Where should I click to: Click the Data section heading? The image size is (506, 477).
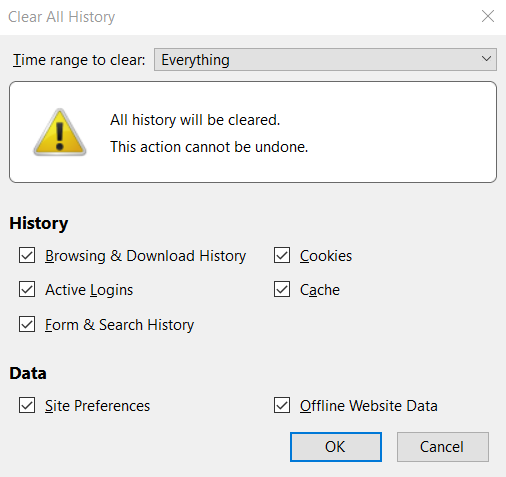(x=28, y=373)
